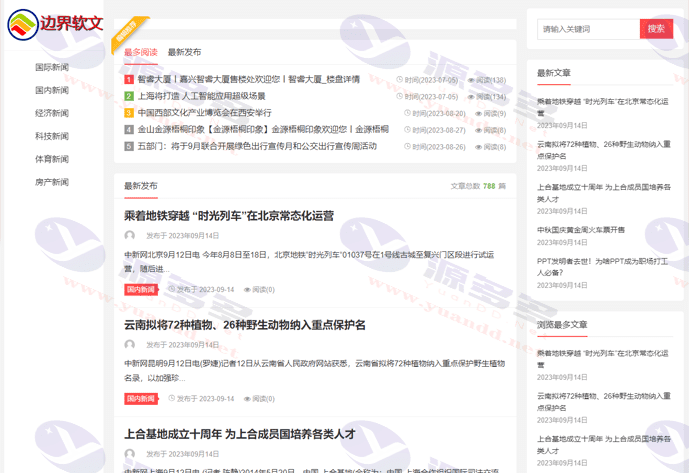The image size is (689, 473).
Task: Open ranked article 中国西部文化产业博览会在西安举行
Action: (x=204, y=113)
